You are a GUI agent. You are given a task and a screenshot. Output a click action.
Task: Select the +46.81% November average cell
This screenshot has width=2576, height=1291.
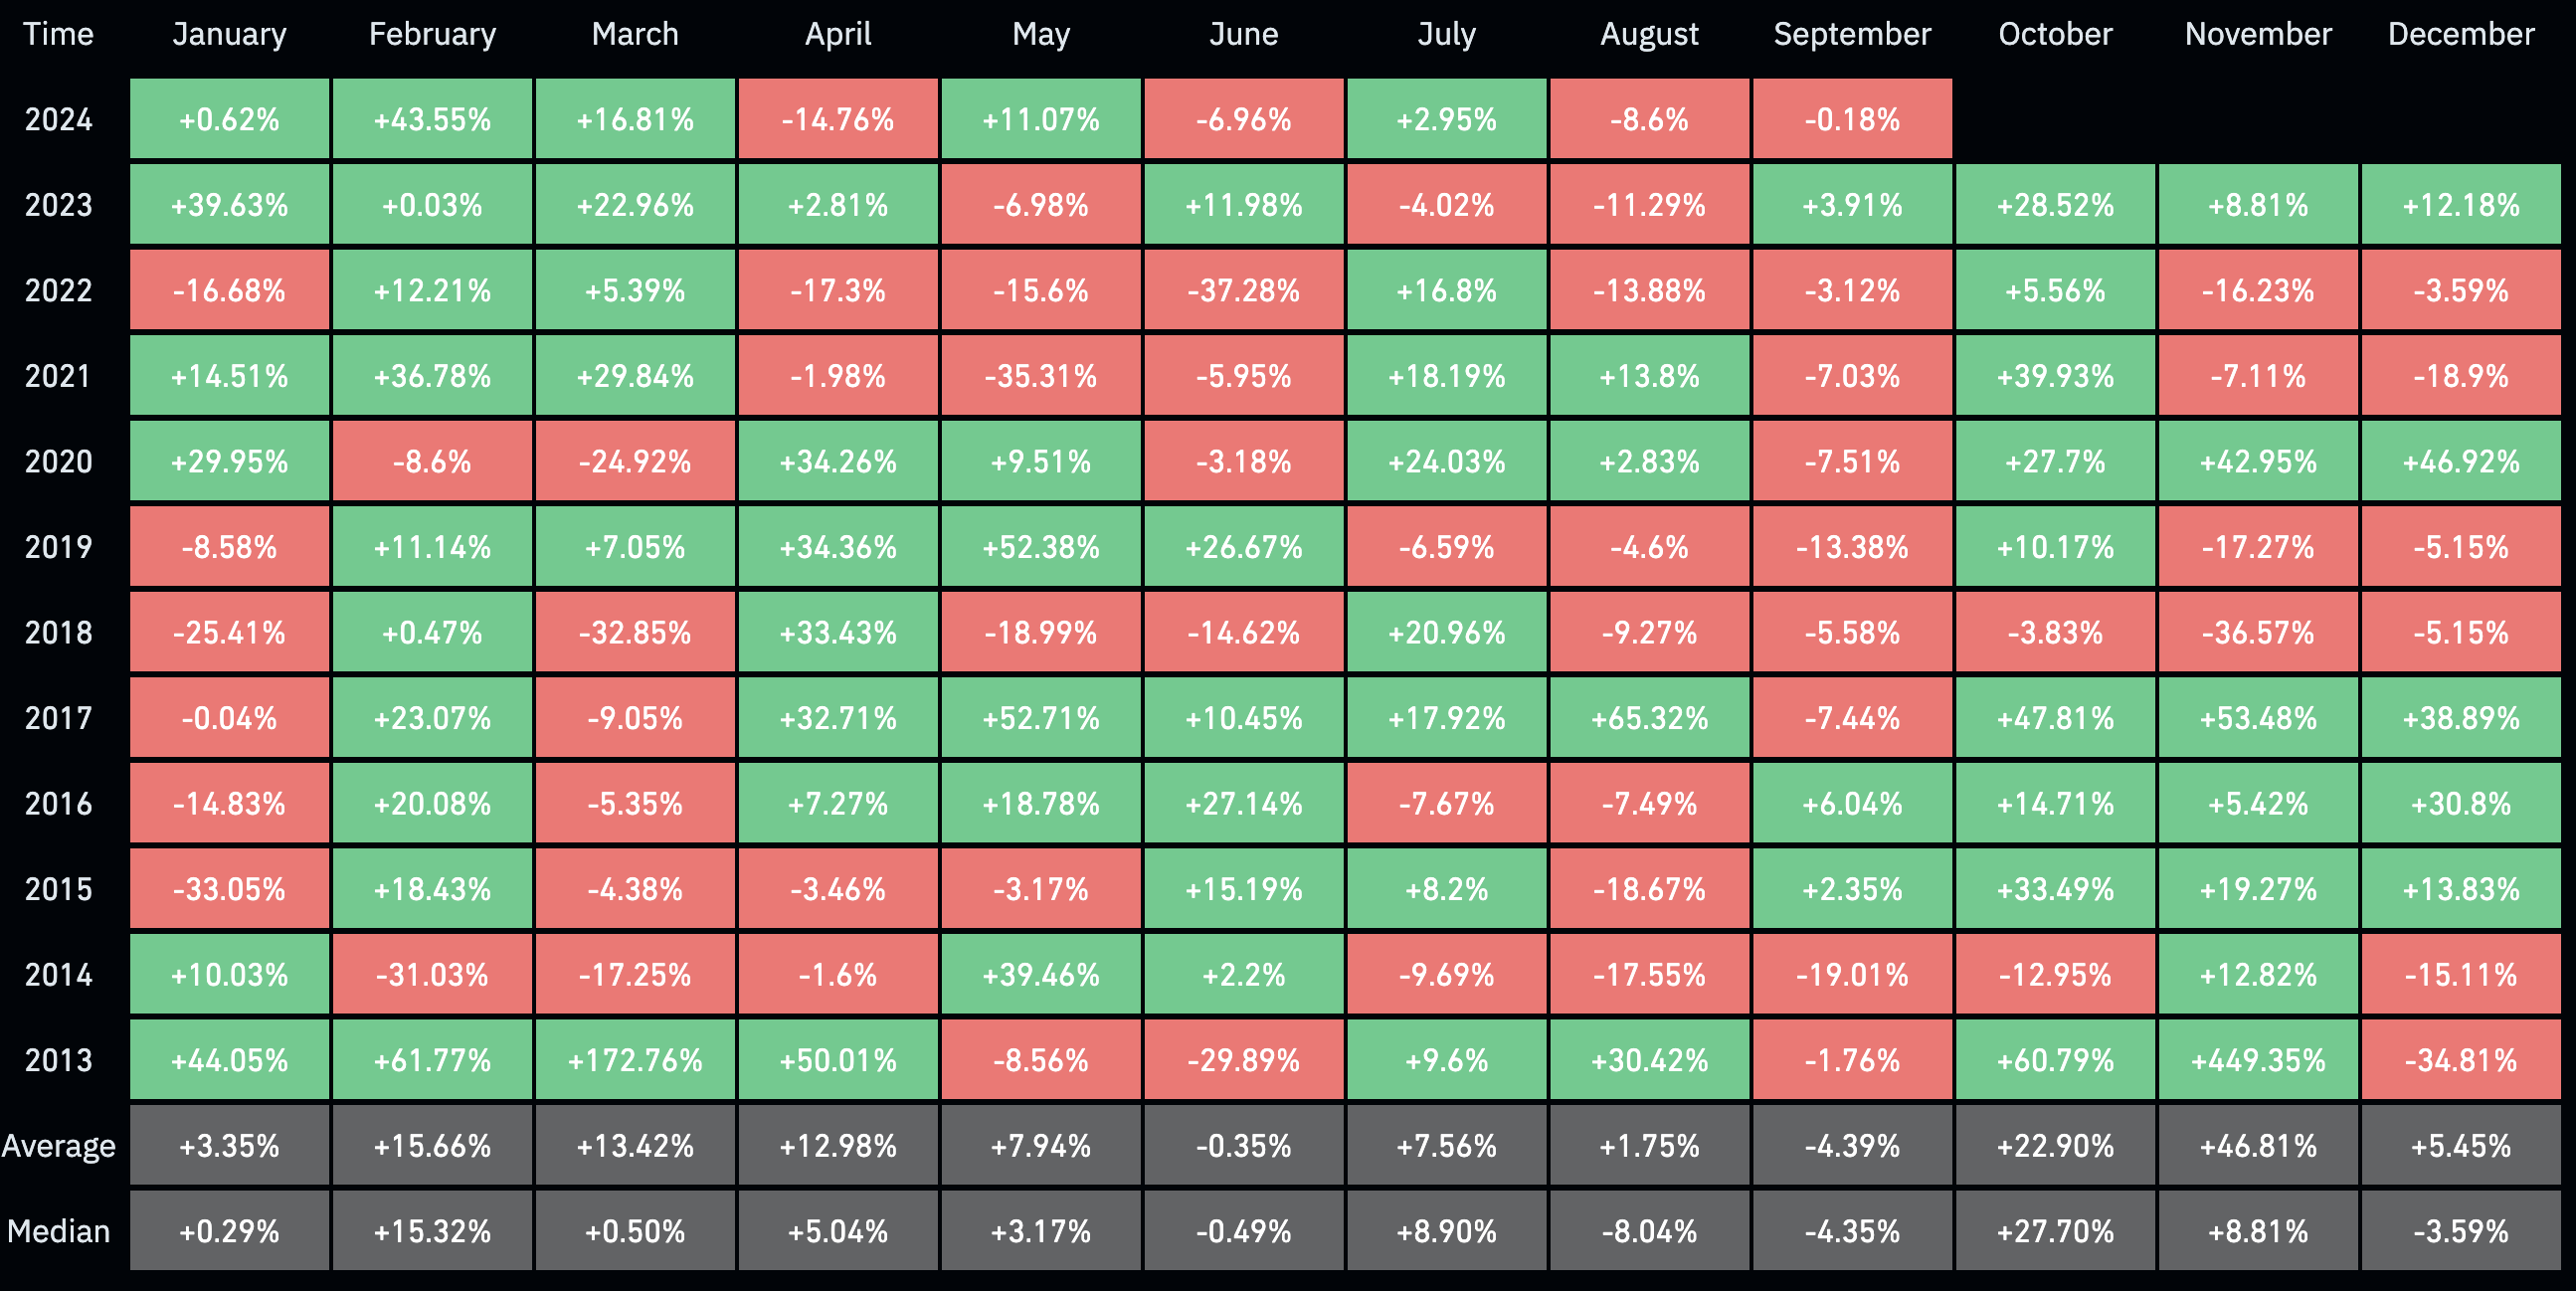coord(2258,1145)
